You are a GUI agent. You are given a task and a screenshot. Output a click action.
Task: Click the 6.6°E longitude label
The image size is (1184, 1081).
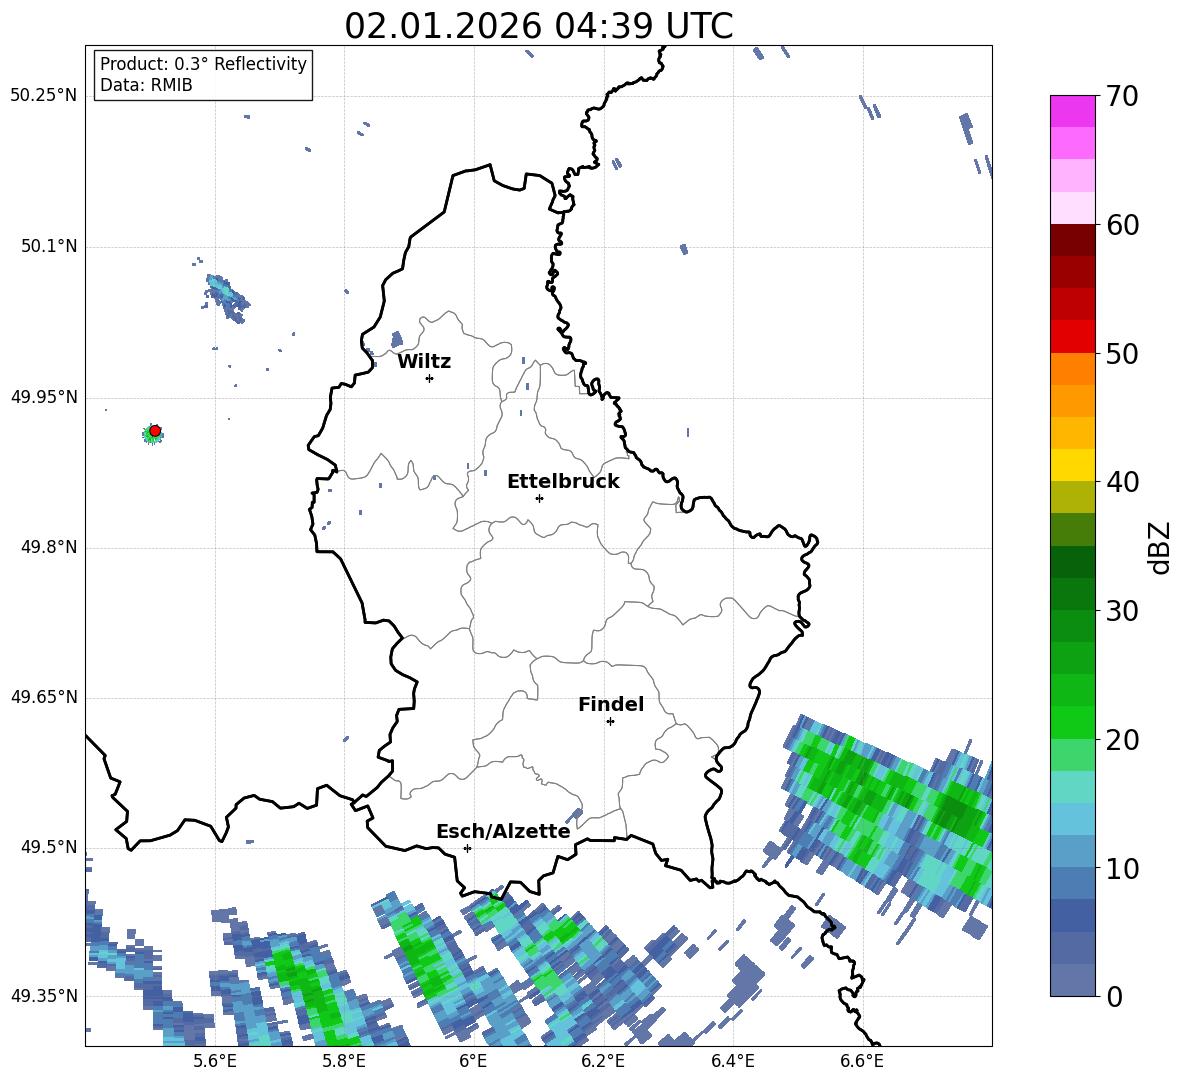pos(862,1061)
